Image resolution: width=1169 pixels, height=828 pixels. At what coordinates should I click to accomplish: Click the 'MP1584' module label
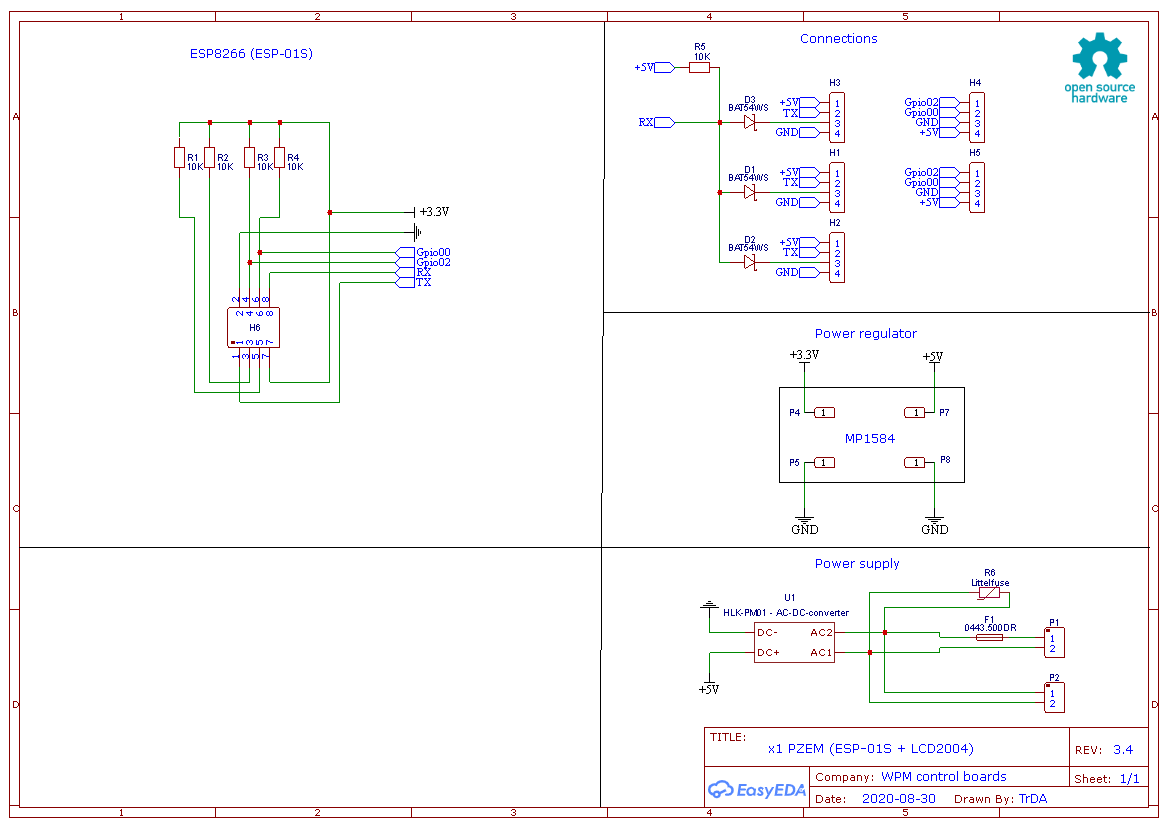click(x=870, y=439)
